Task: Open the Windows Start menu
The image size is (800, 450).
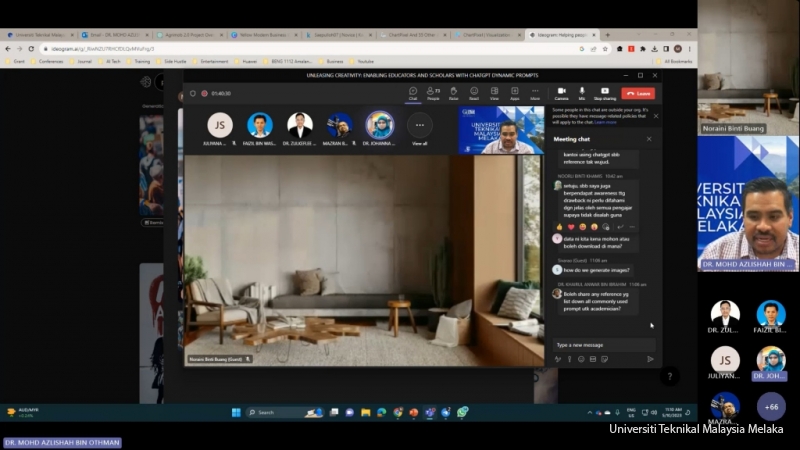Action: [238, 412]
